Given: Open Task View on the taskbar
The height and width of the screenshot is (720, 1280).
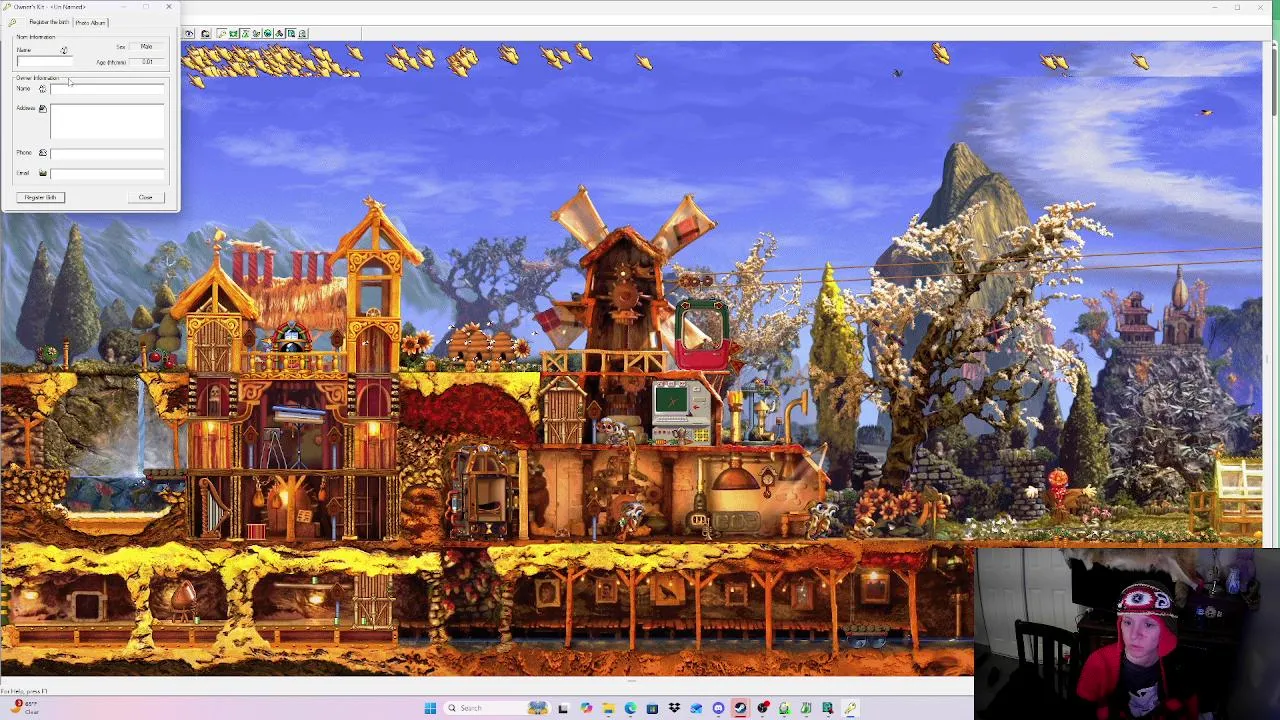Looking at the screenshot, I should click(x=563, y=708).
